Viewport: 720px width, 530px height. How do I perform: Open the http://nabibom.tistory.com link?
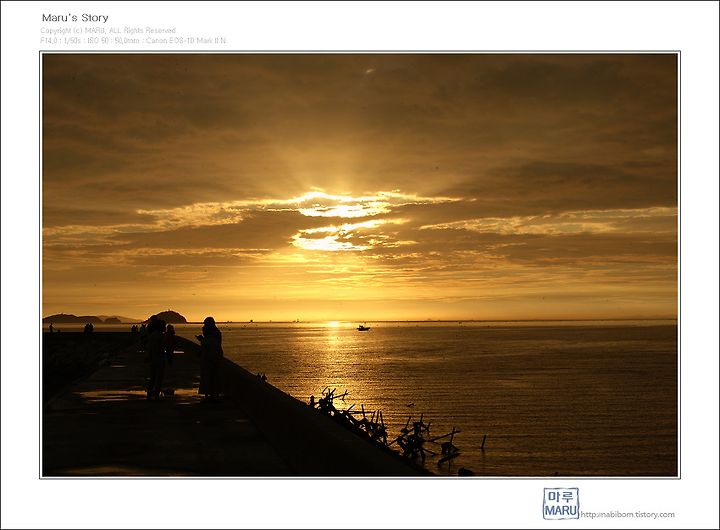[628, 514]
